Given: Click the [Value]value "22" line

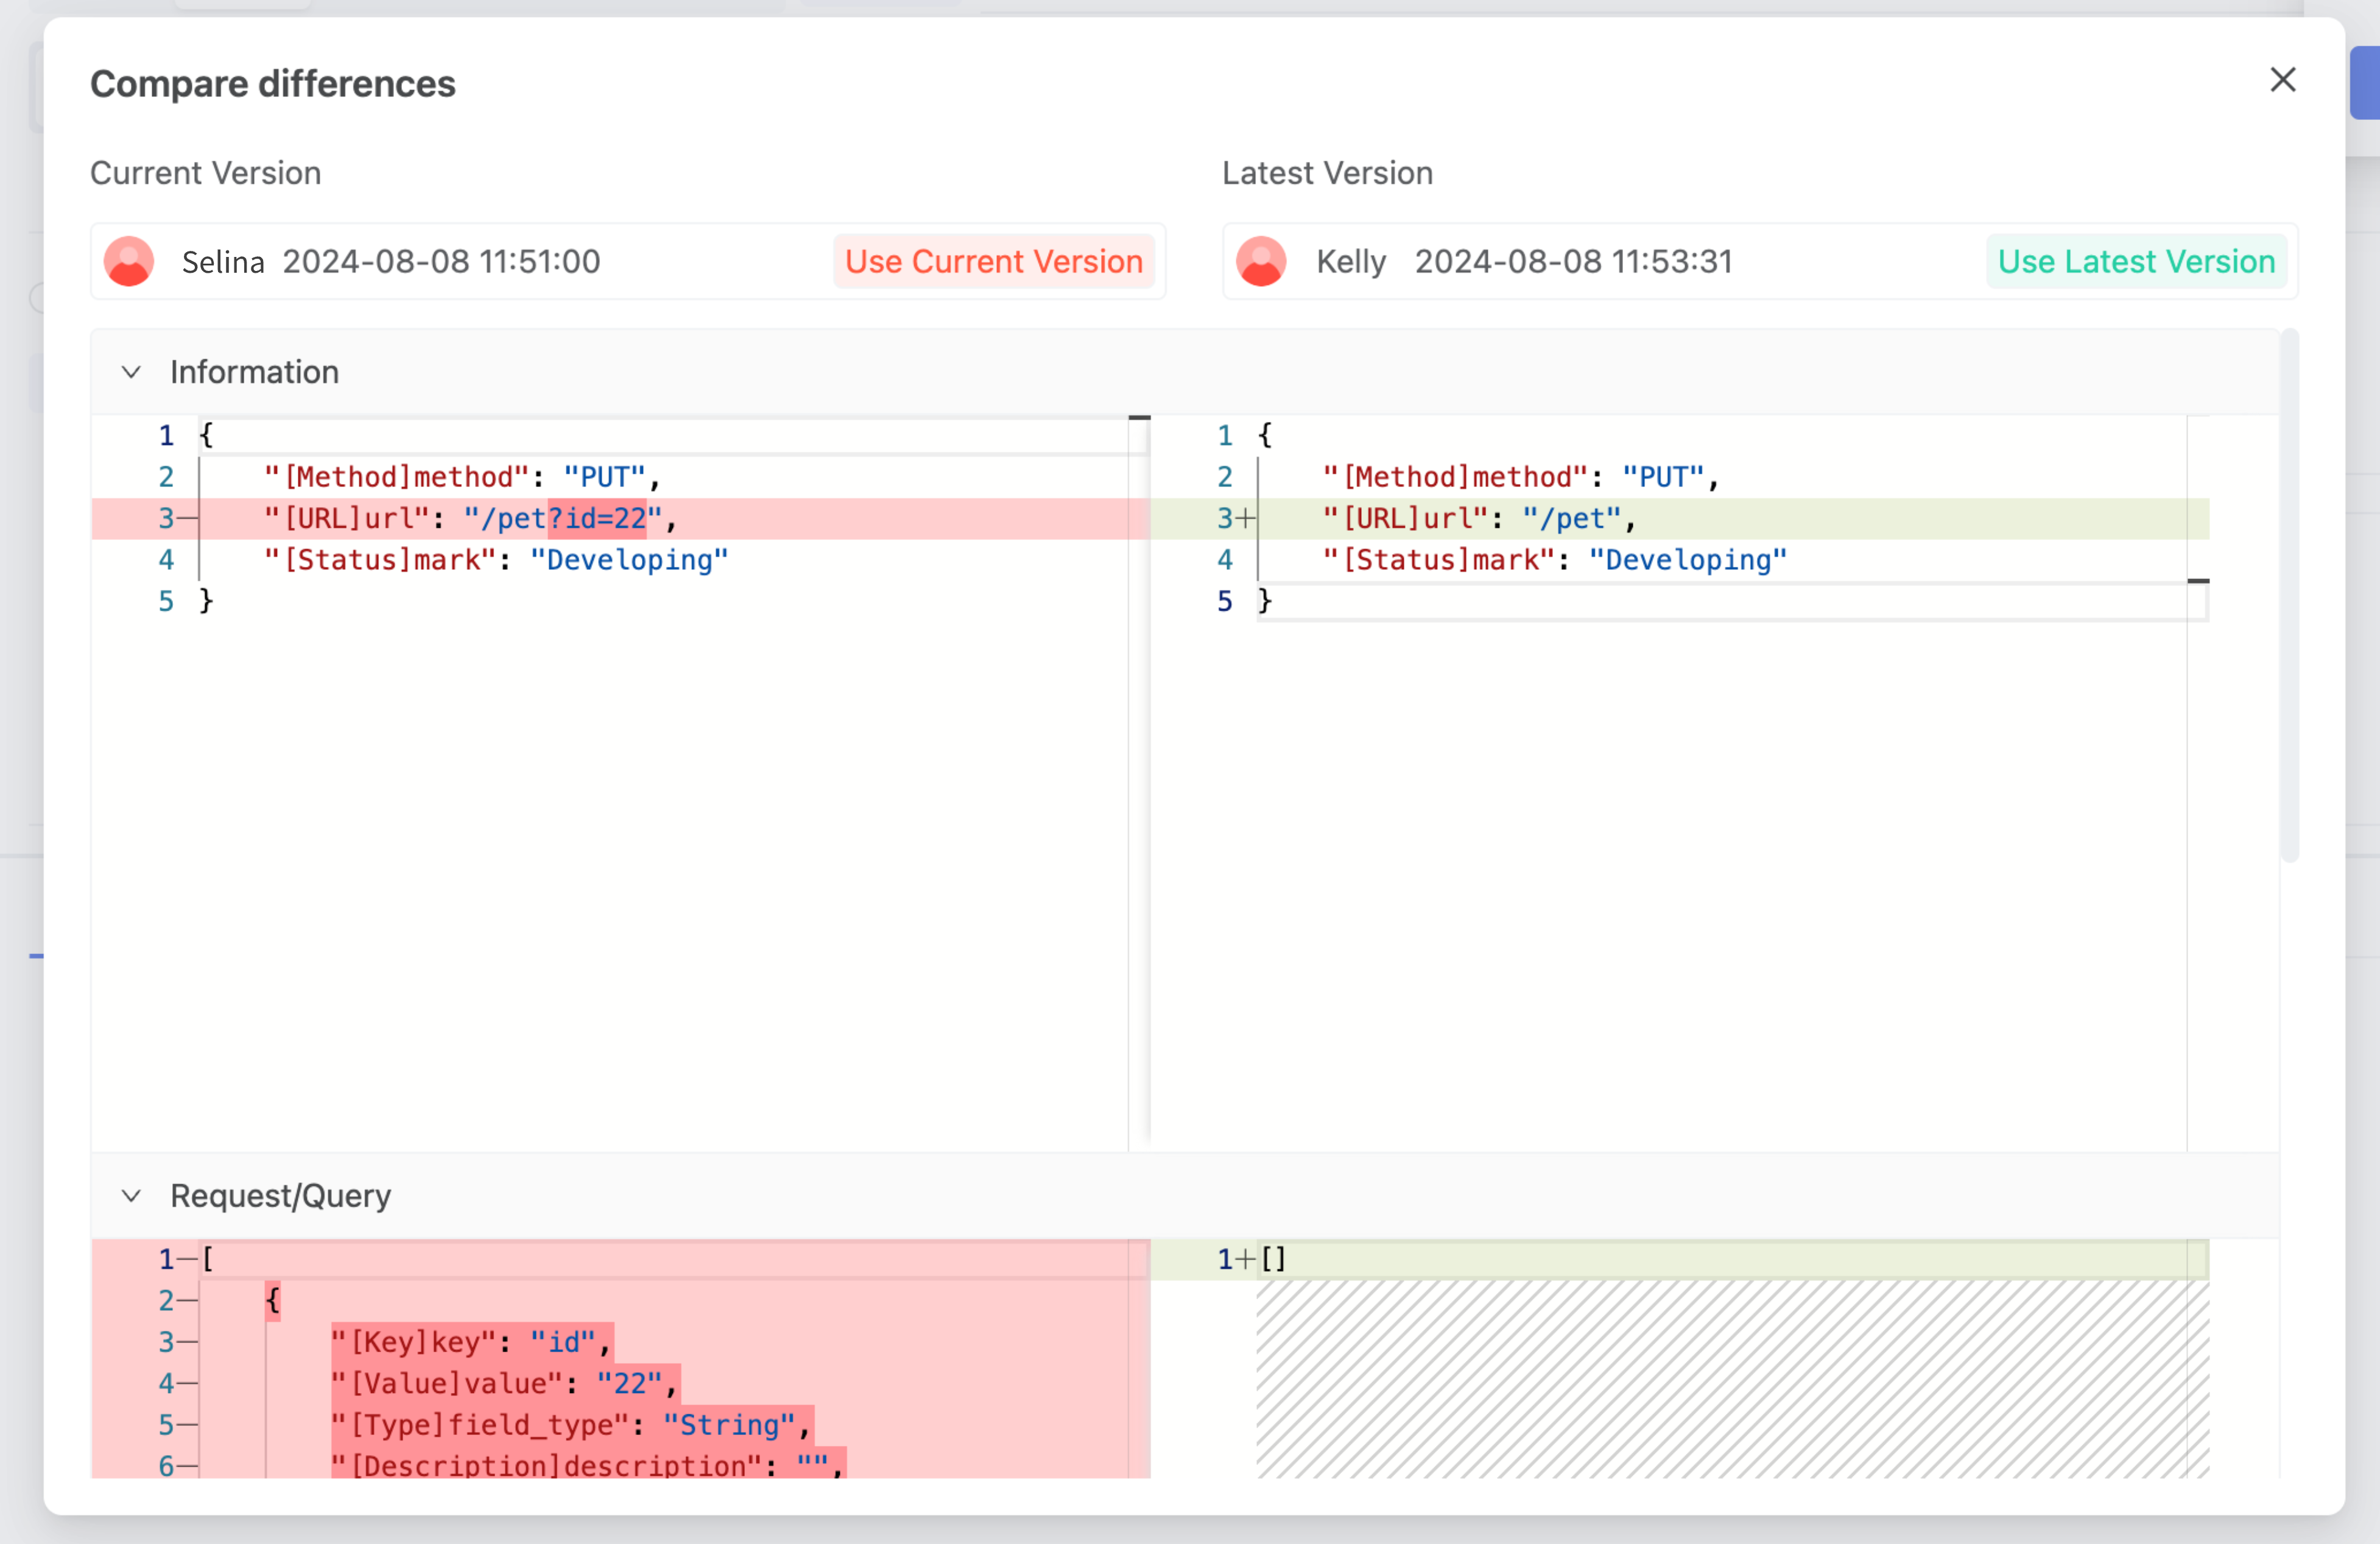Looking at the screenshot, I should pos(505,1384).
